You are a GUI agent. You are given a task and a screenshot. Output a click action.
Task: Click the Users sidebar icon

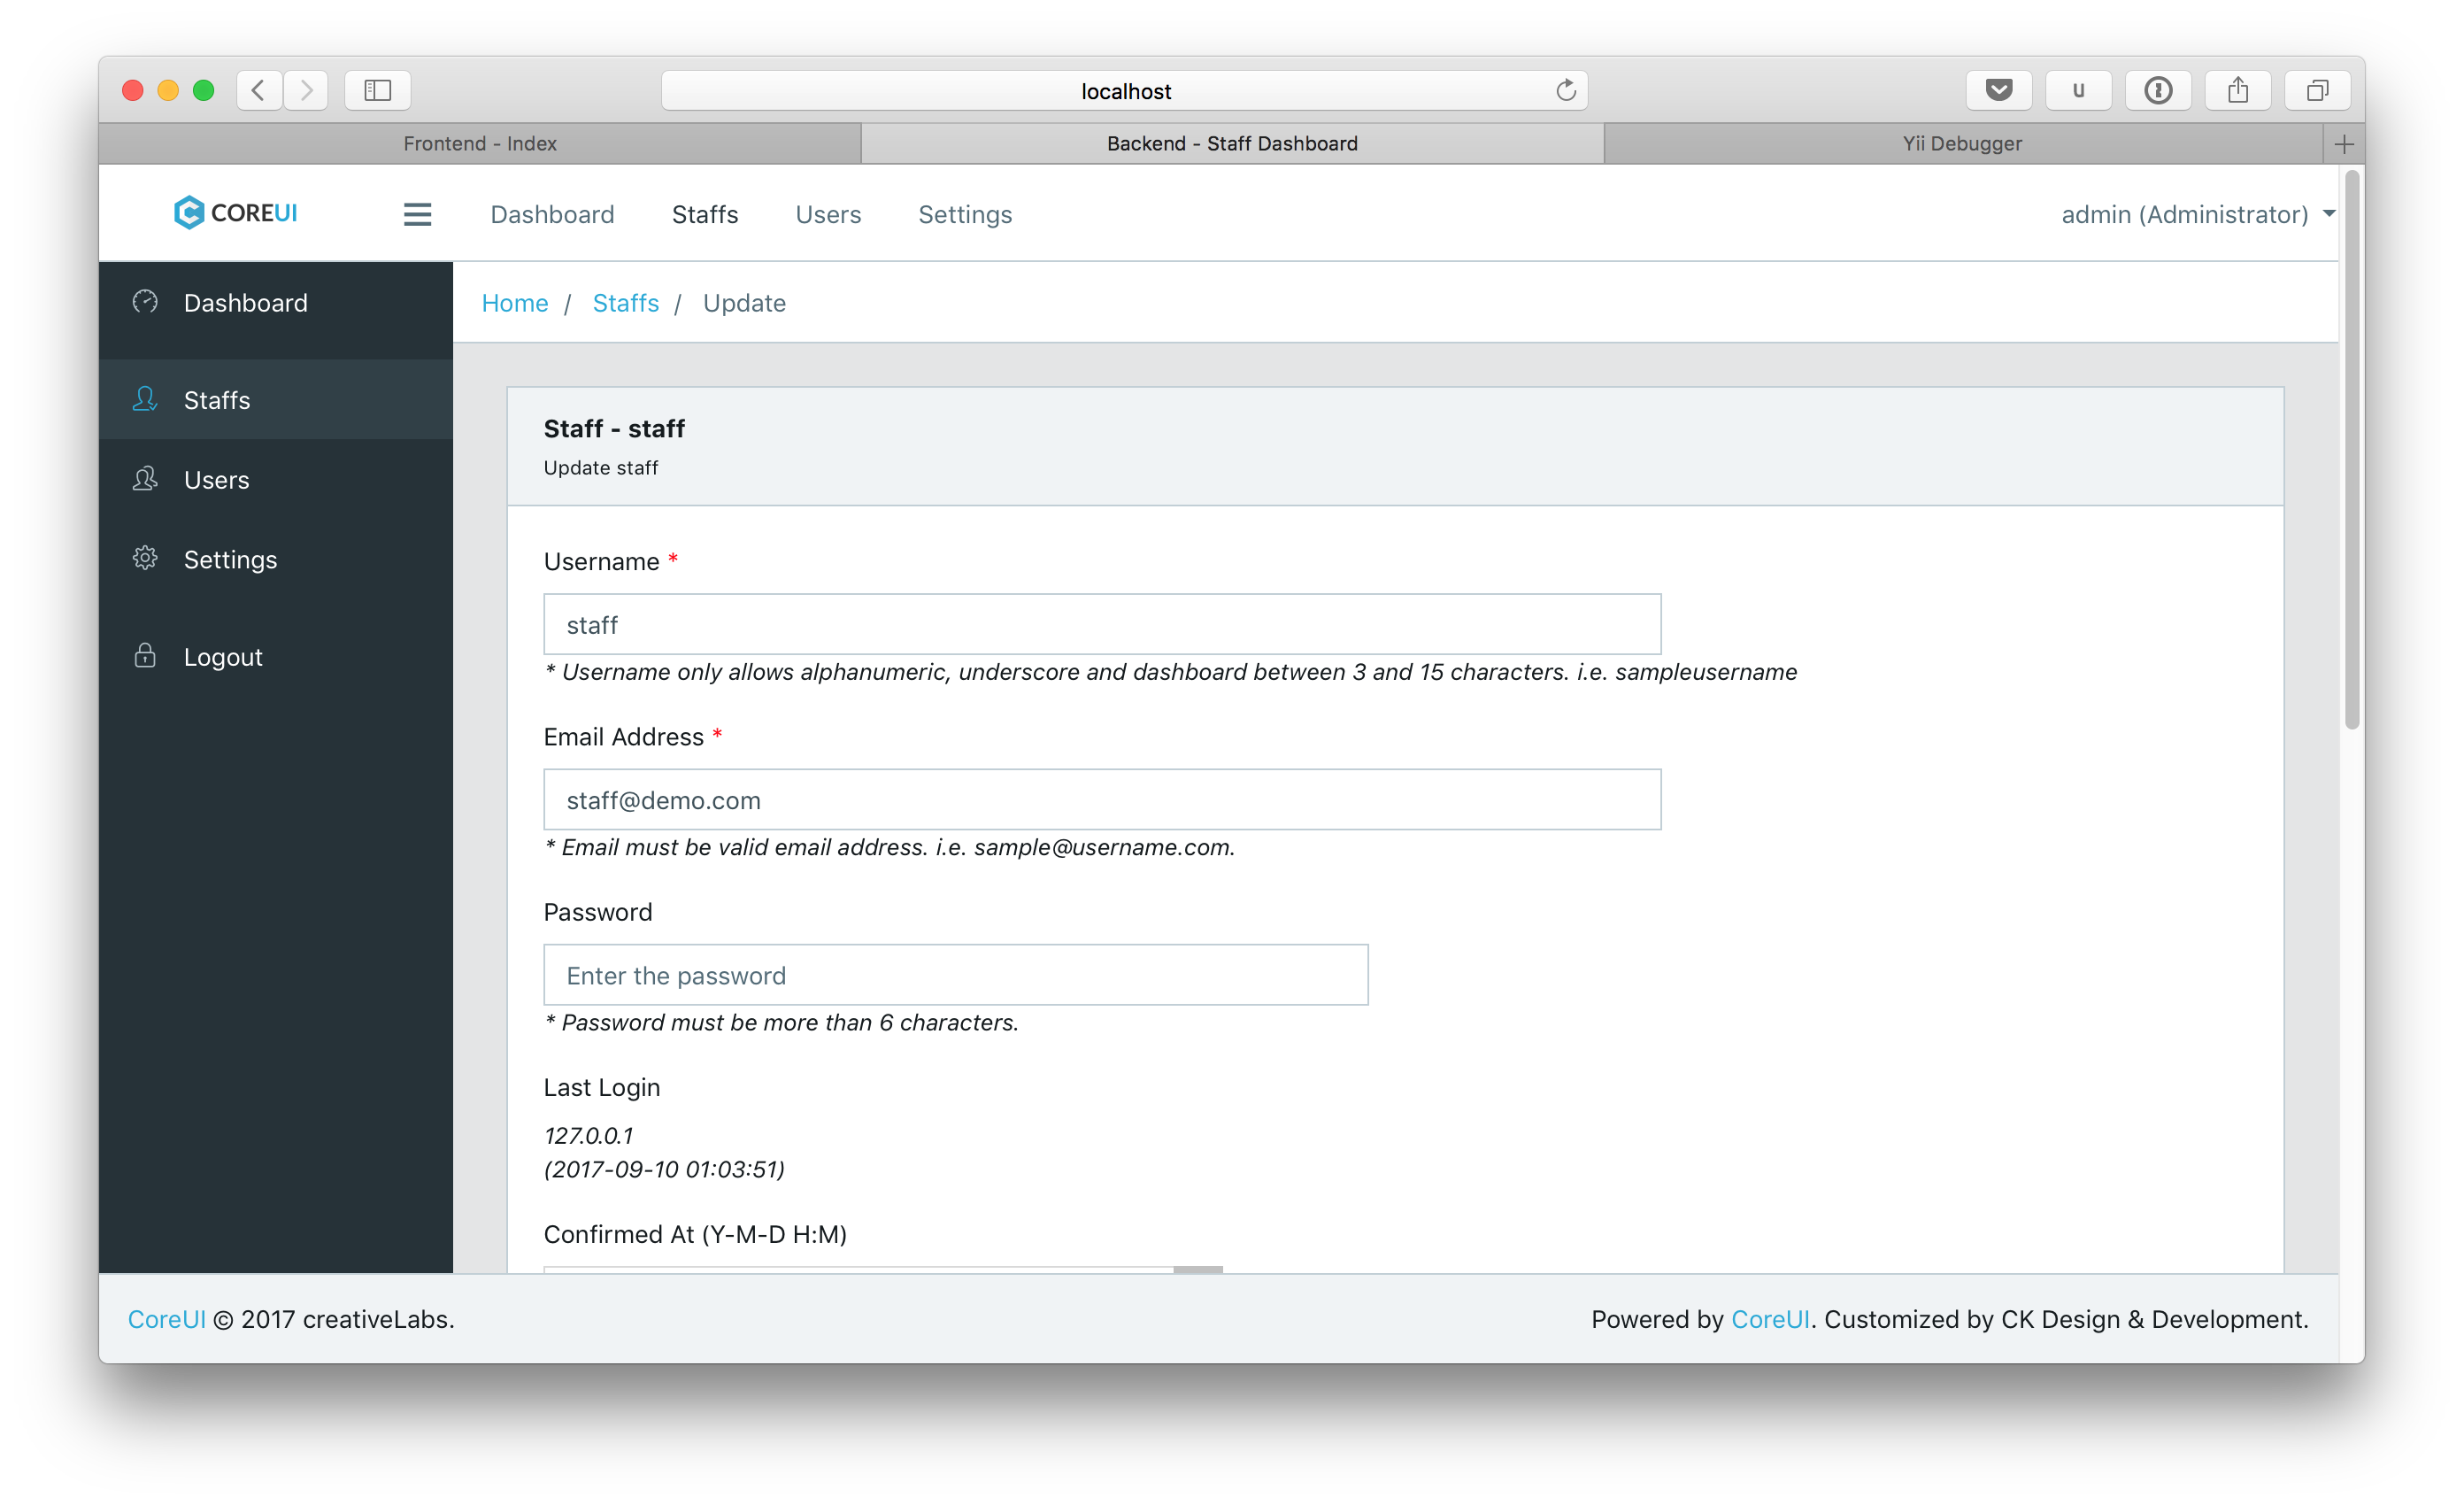144,479
